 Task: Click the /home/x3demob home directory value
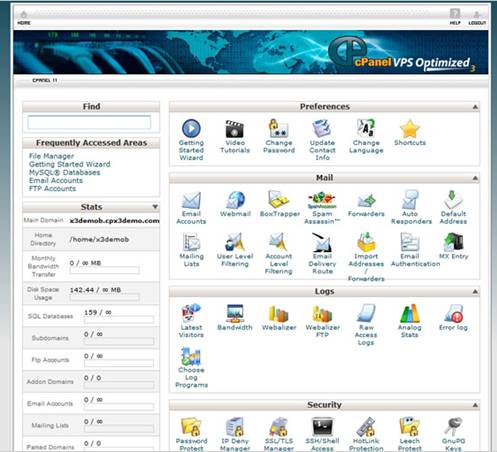pos(99,239)
